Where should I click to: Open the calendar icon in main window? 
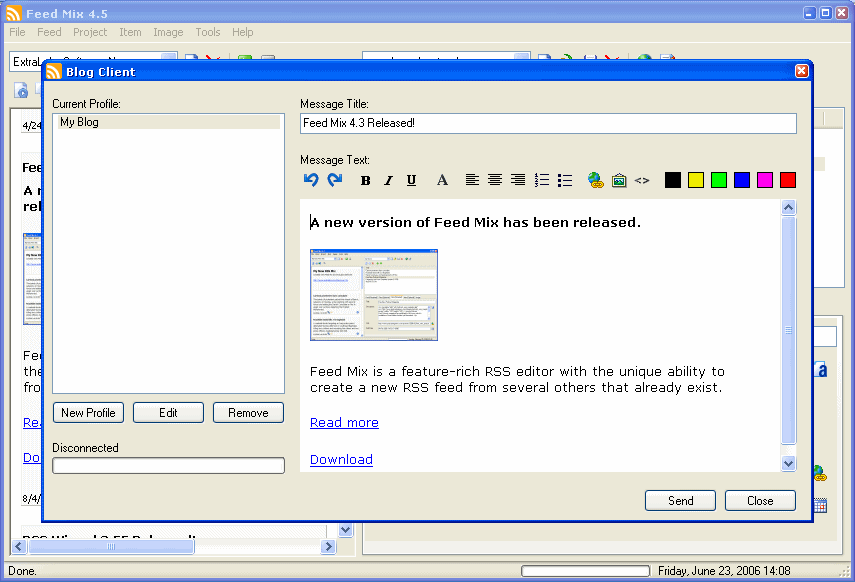[x=820, y=506]
